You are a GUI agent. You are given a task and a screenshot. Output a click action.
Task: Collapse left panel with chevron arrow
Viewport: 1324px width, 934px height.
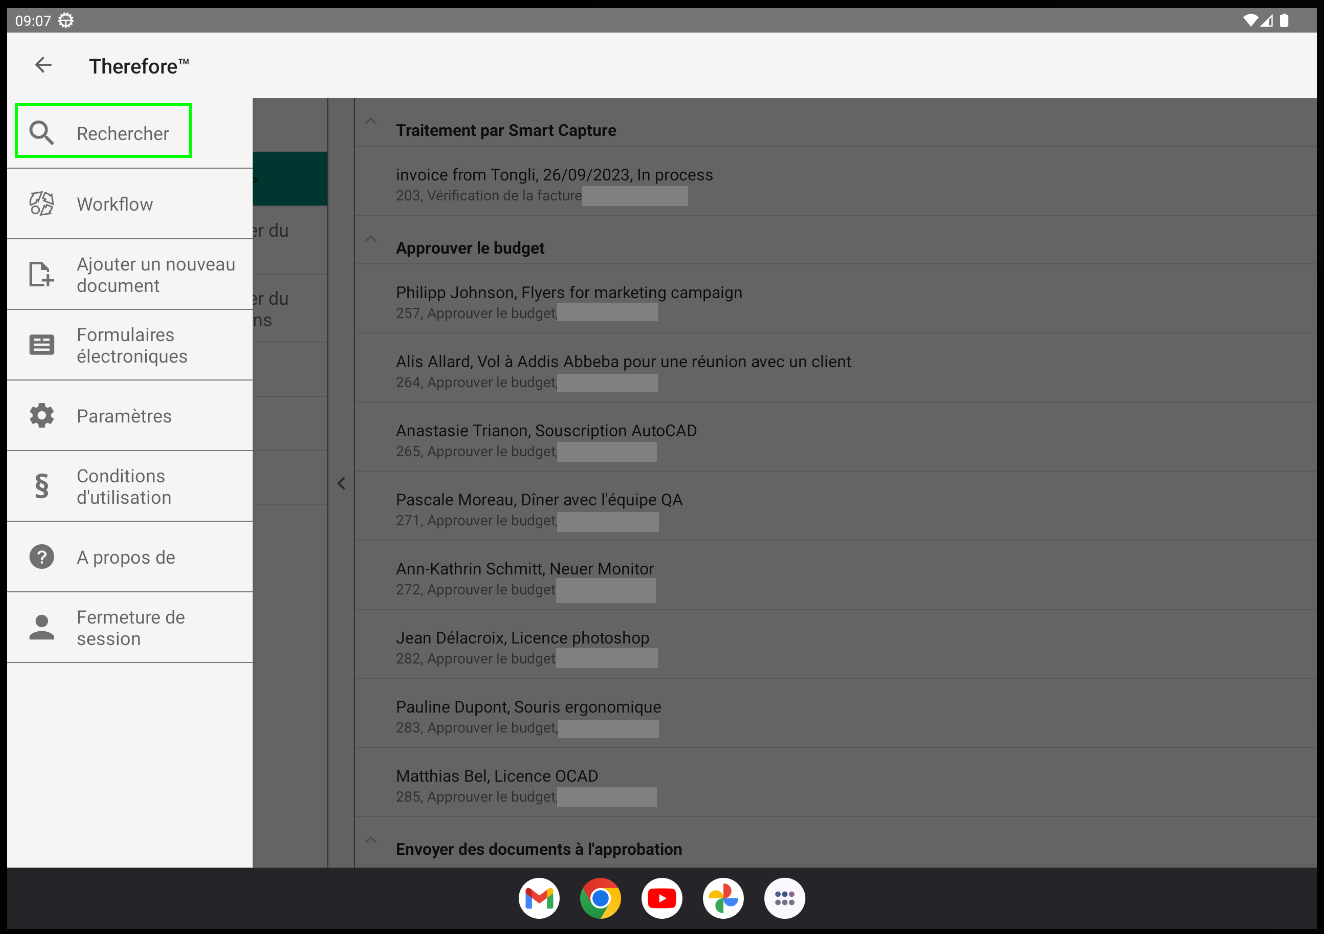click(x=341, y=483)
